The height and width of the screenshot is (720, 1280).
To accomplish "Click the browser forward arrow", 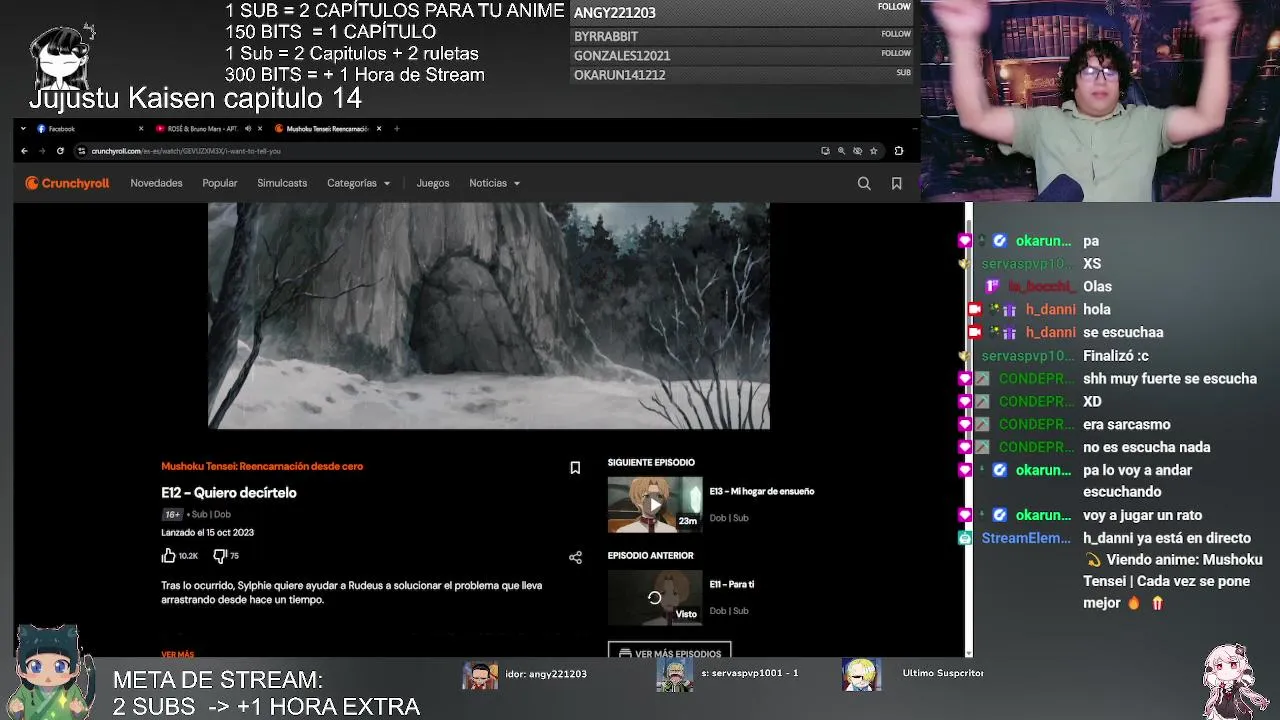I will [x=42, y=151].
